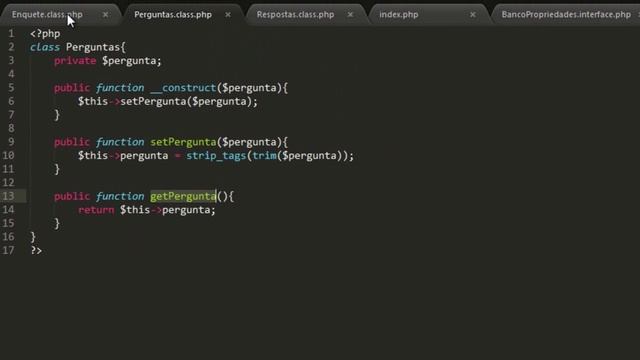Viewport: 640px width, 360px height.
Task: Click line number 17 in gutter
Action: click(8, 251)
